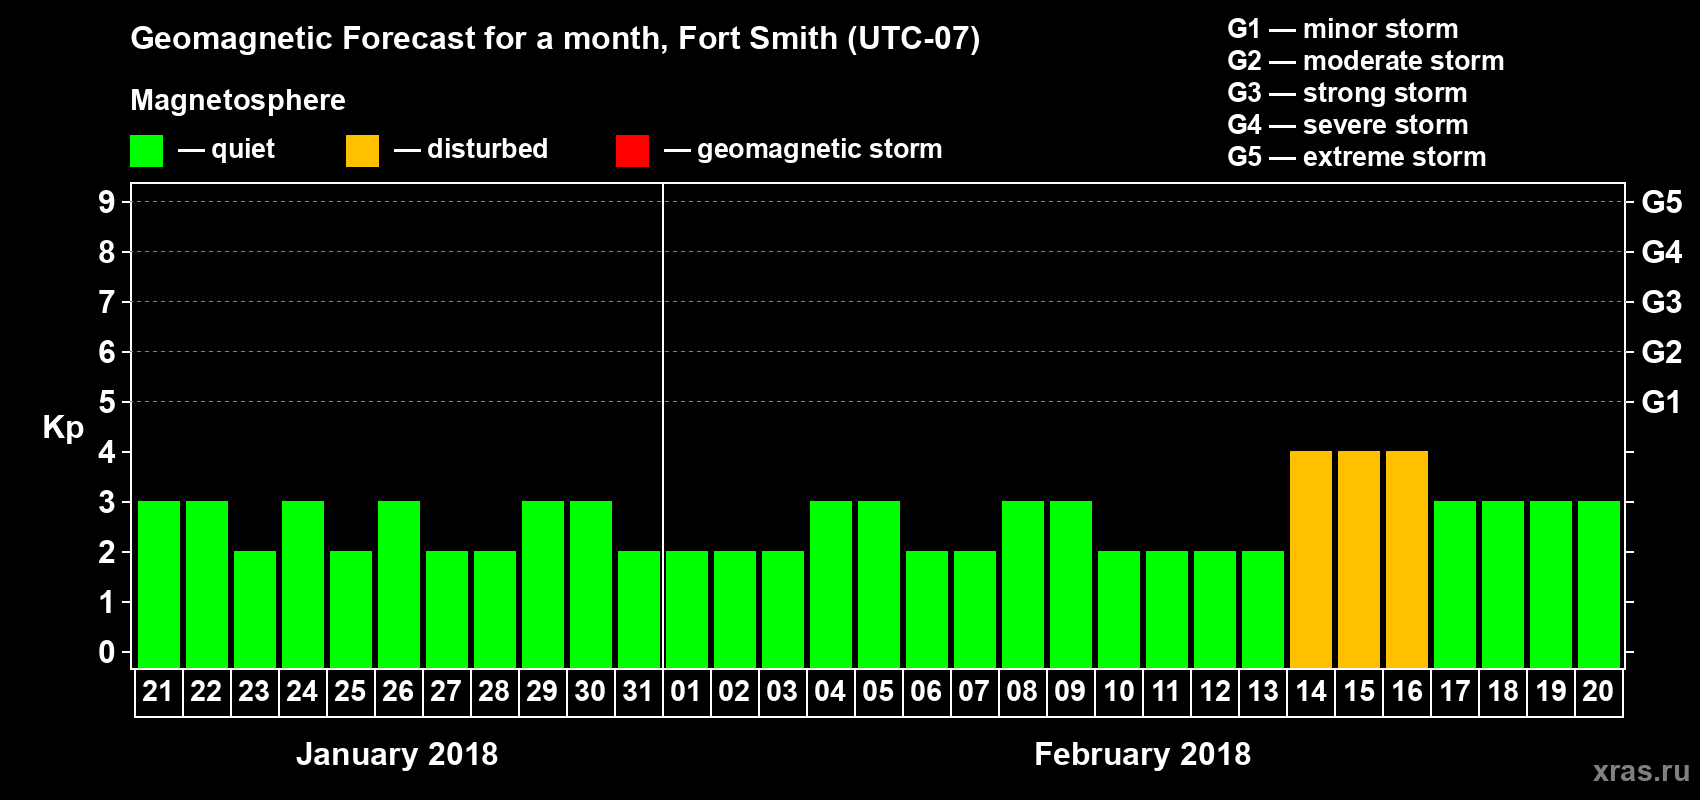Click the date label 06

(926, 691)
